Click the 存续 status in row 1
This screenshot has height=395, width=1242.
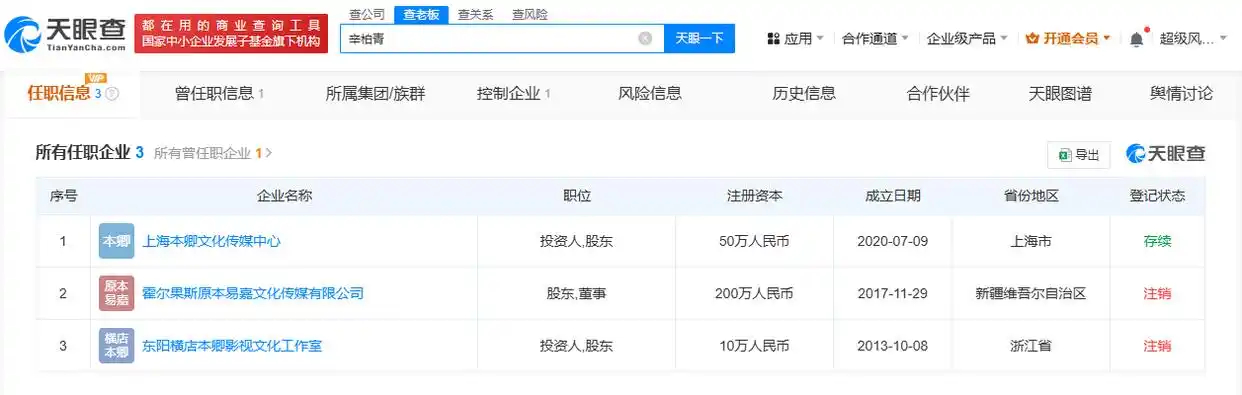[x=1157, y=242]
